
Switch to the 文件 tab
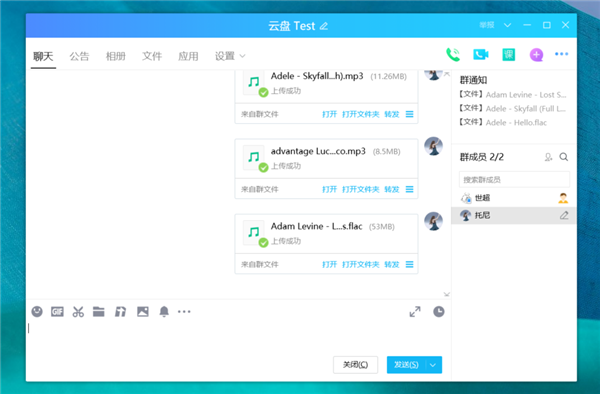pyautogui.click(x=152, y=56)
